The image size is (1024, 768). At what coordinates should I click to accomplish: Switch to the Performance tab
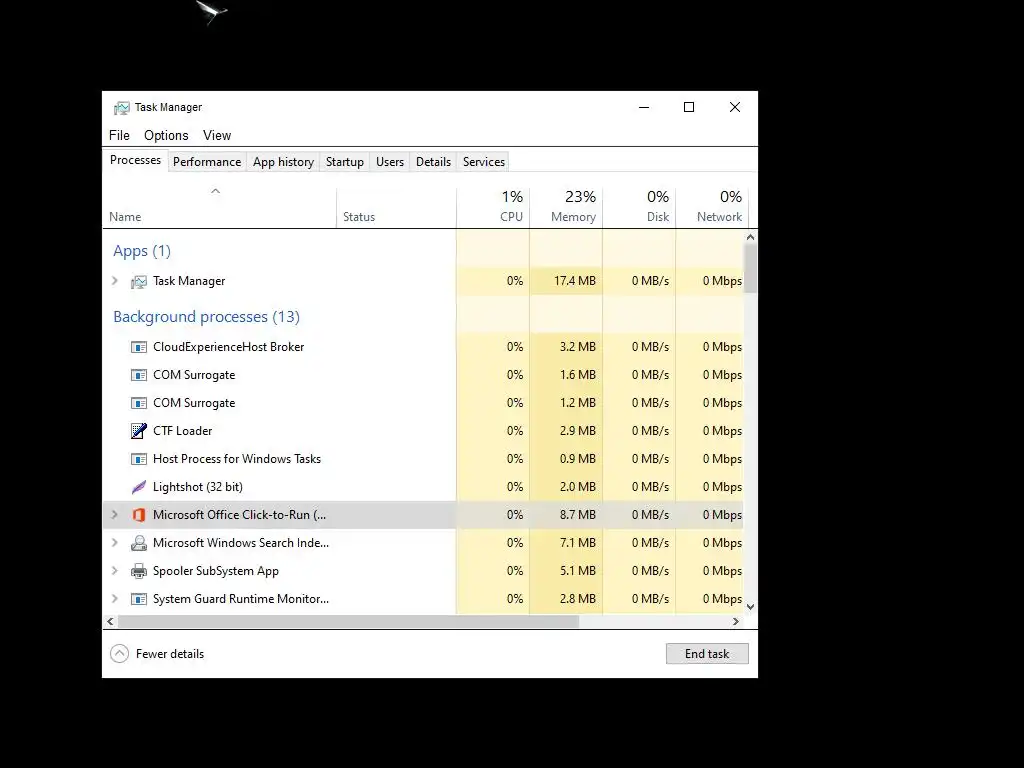point(207,162)
